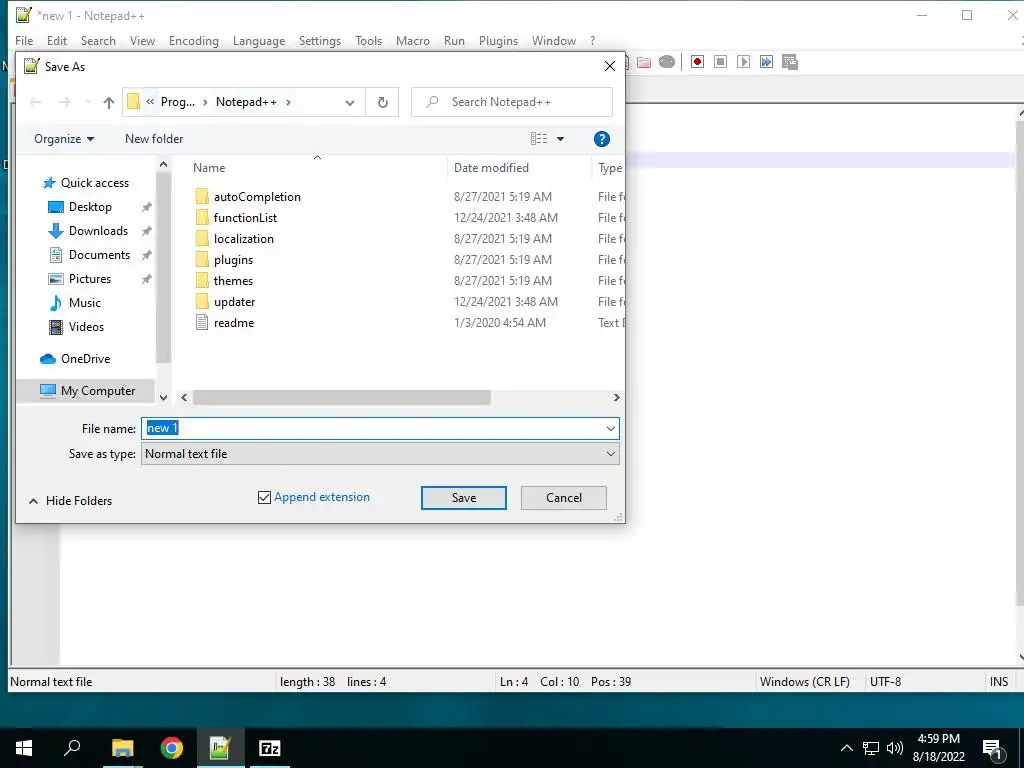Open Documents in Quick access

pos(99,255)
